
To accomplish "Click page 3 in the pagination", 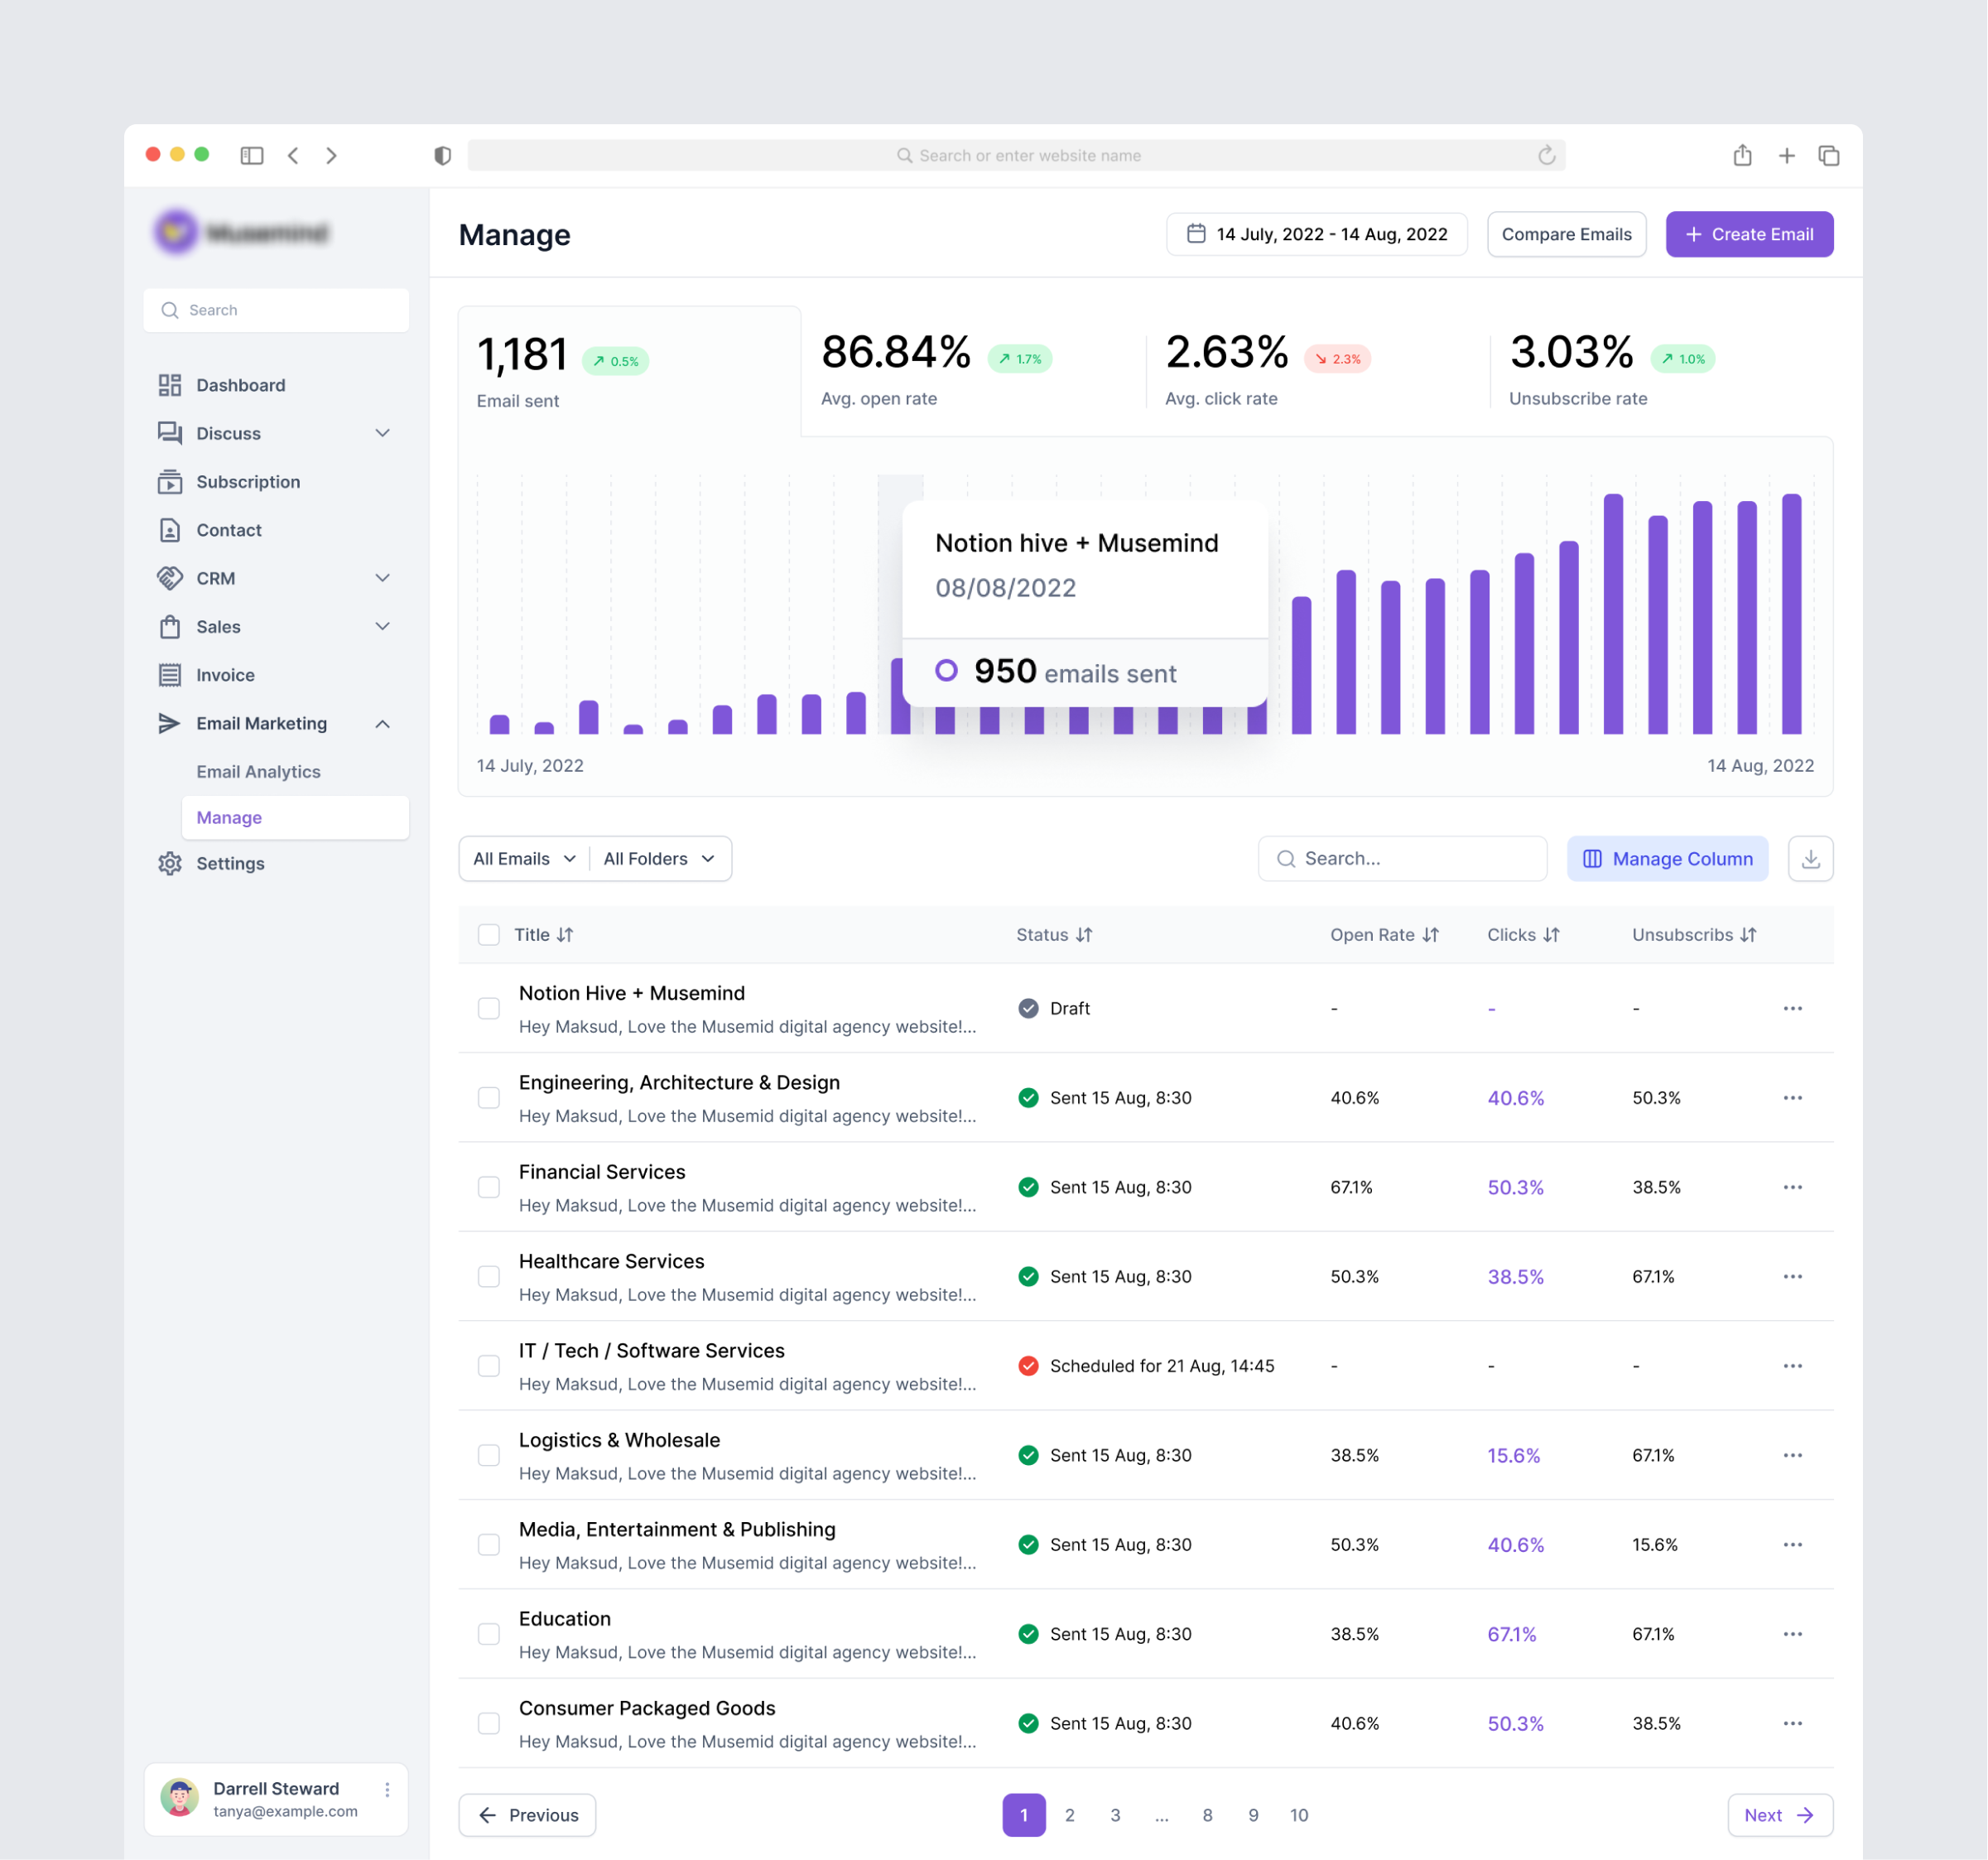I will (1115, 1815).
